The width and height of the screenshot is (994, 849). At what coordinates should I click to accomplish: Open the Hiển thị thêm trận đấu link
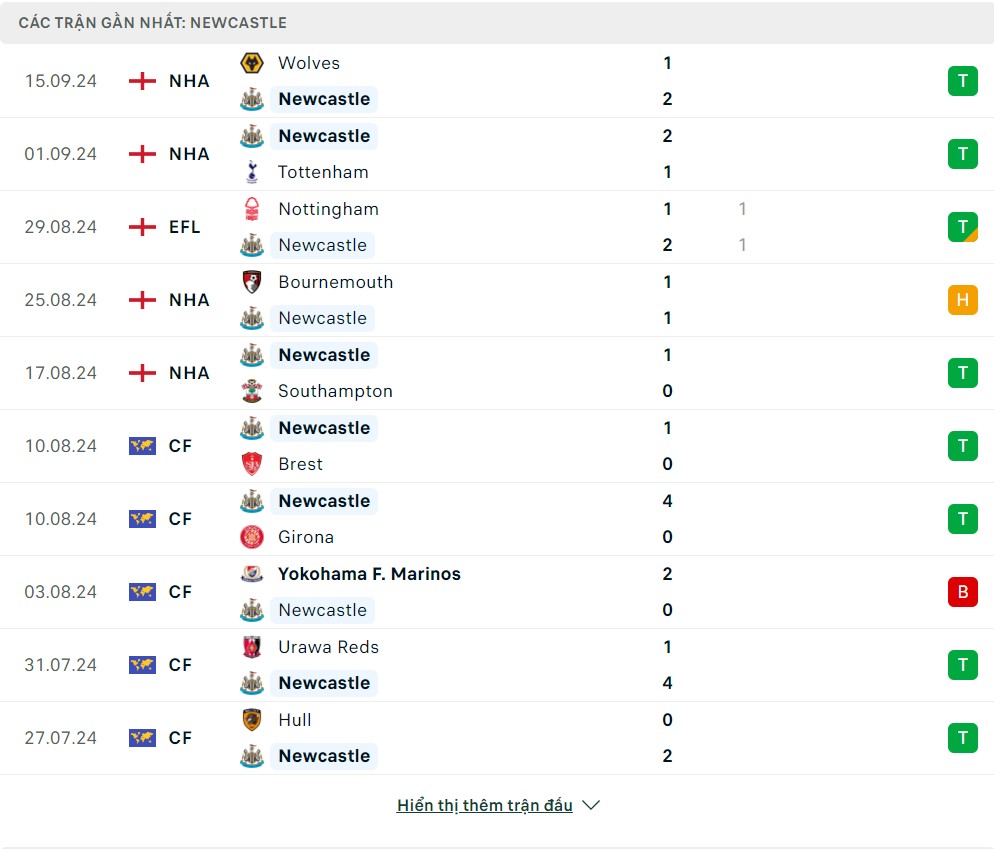(484, 805)
